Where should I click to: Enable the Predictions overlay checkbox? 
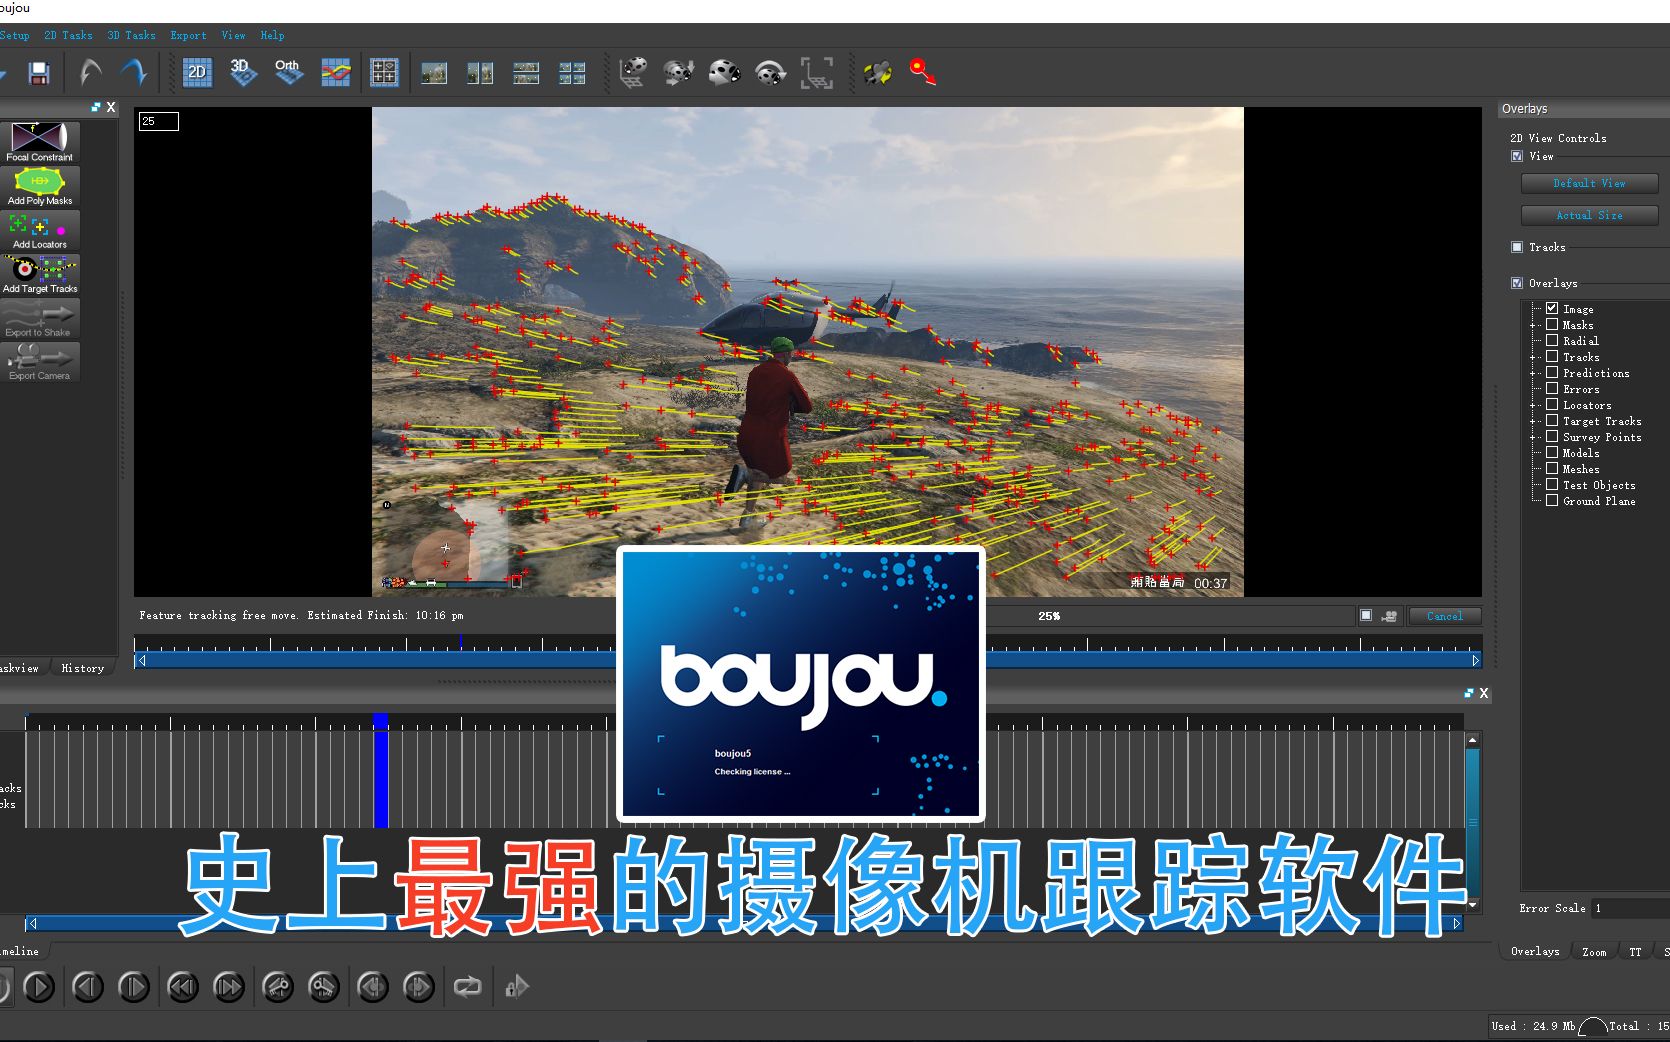pos(1552,372)
